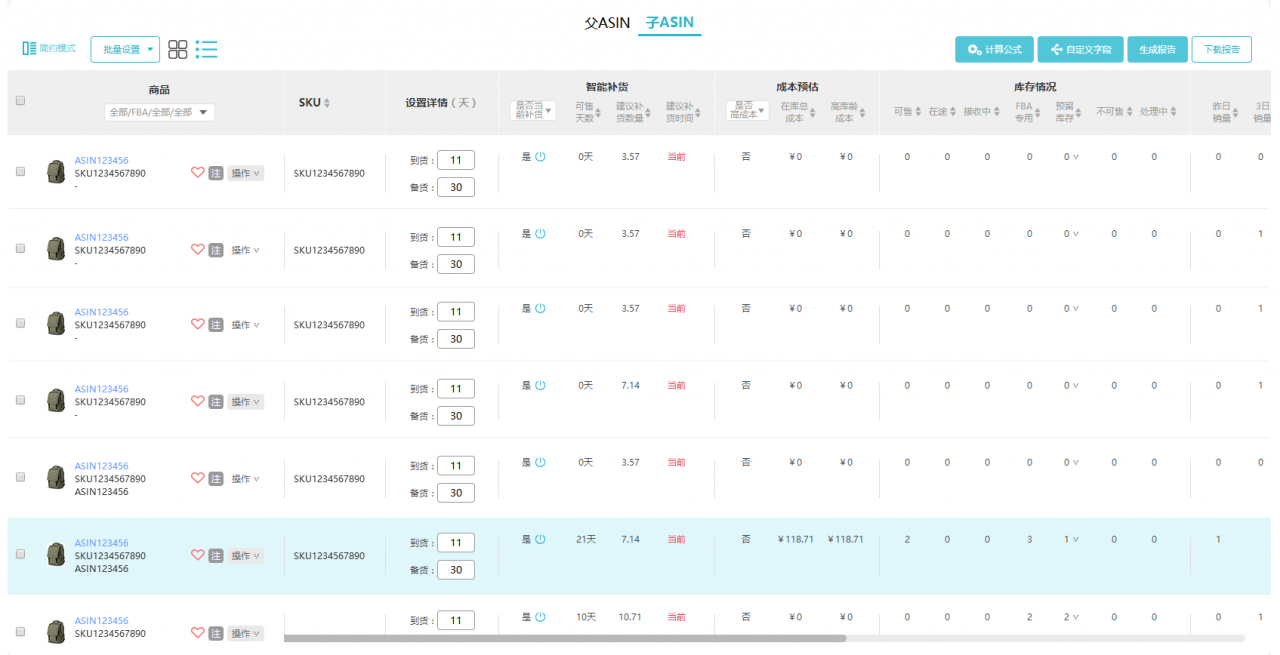This screenshot has width=1280, height=655.
Task: Sort by 处理中 column arrows
Action: [x=1173, y=112]
